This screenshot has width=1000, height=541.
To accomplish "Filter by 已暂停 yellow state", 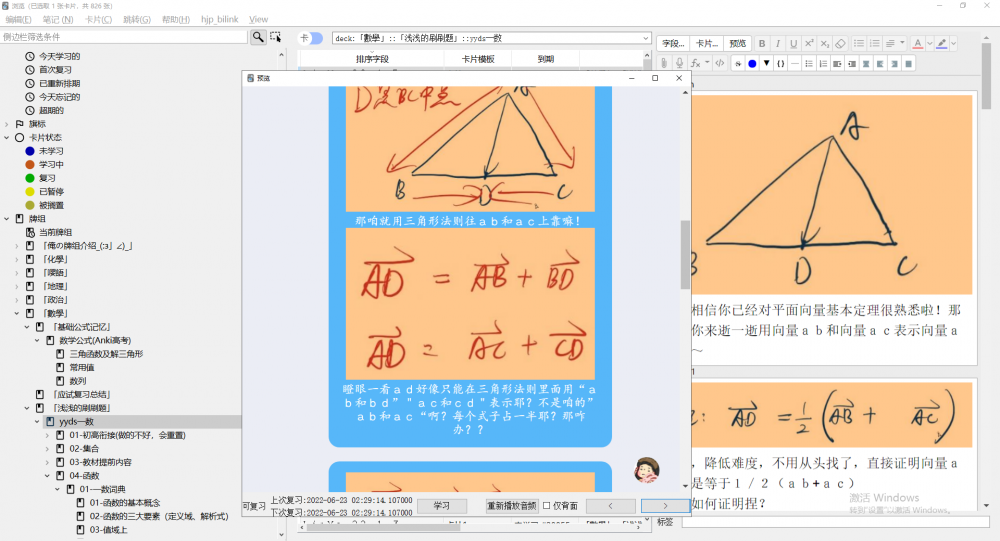I will pos(51,191).
